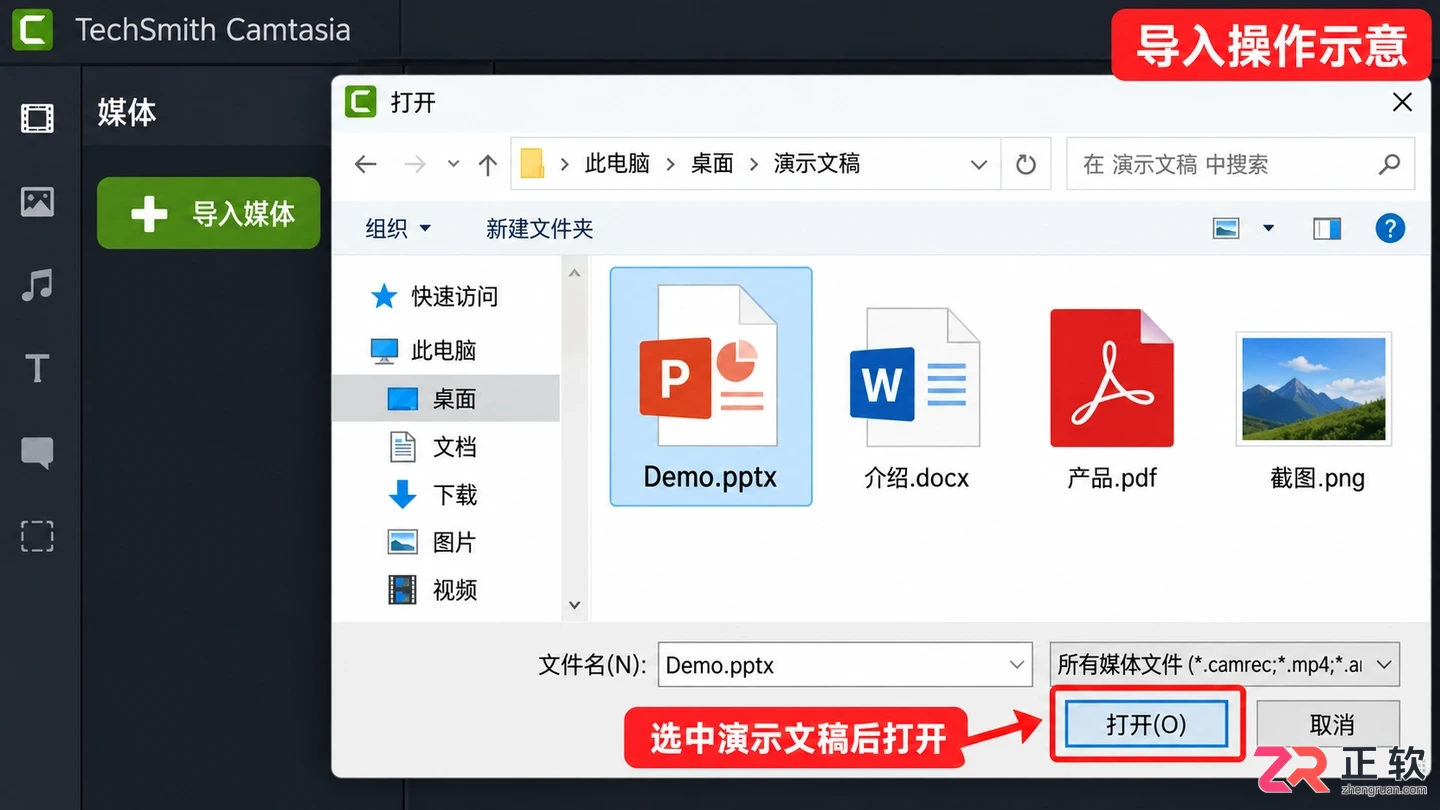The width and height of the screenshot is (1440, 810).
Task: Change the file view layout icon
Action: 1227,229
